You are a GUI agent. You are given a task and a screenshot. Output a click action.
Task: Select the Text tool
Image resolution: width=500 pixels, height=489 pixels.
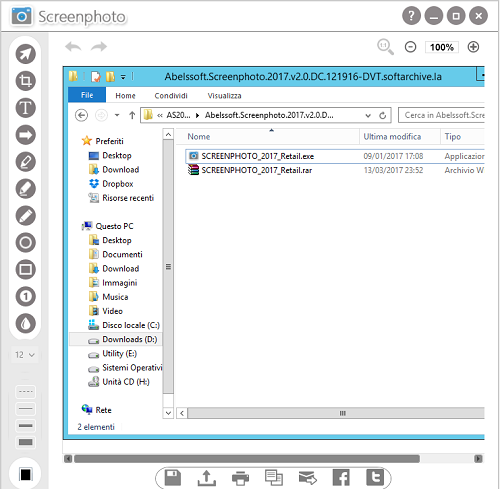click(26, 108)
